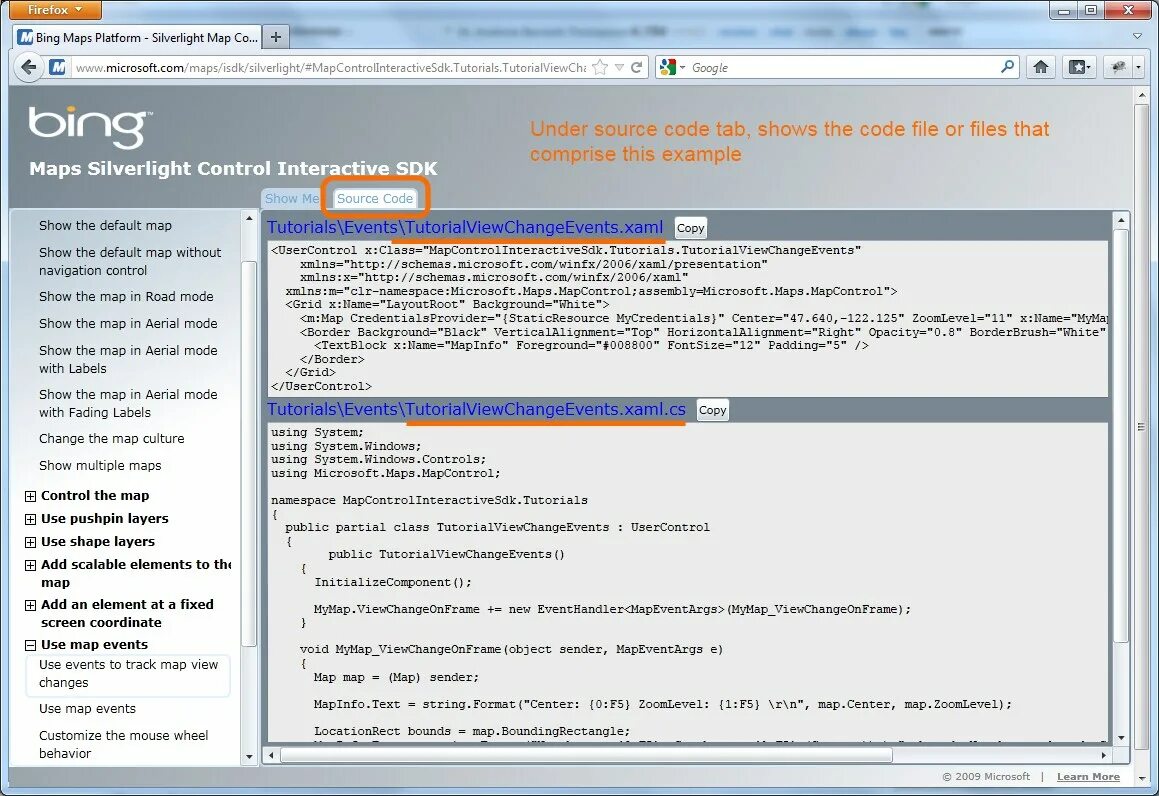This screenshot has height=796, width=1159.
Task: List all tabs dropdown arrow
Action: (1138, 36)
